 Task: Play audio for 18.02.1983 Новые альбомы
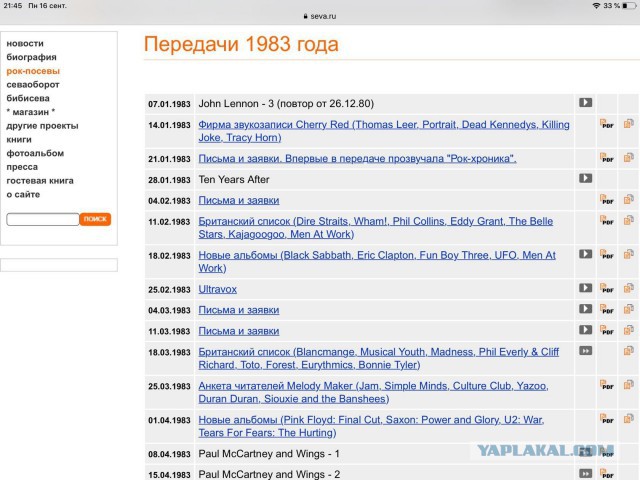point(585,254)
